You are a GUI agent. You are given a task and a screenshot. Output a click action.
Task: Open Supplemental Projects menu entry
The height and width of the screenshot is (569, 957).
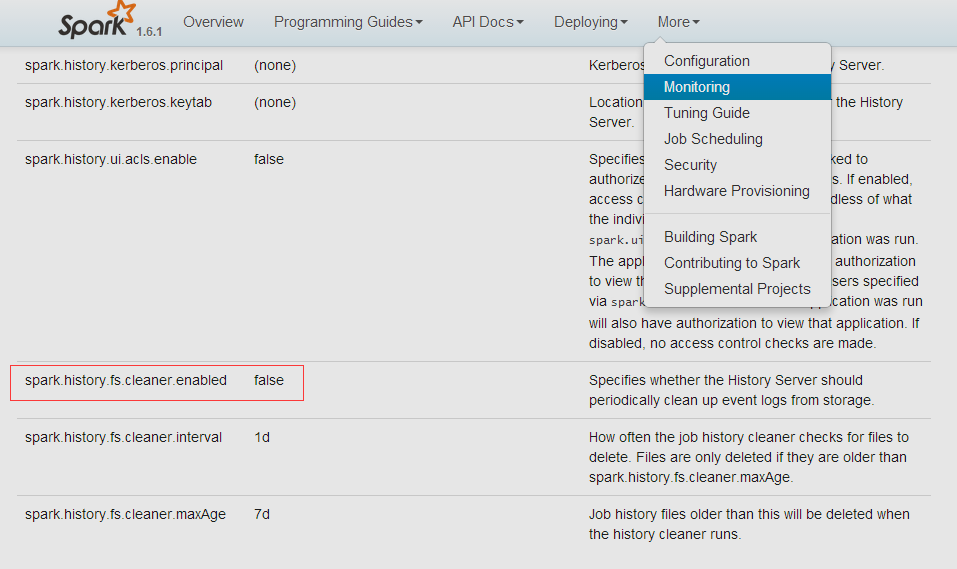pos(737,289)
